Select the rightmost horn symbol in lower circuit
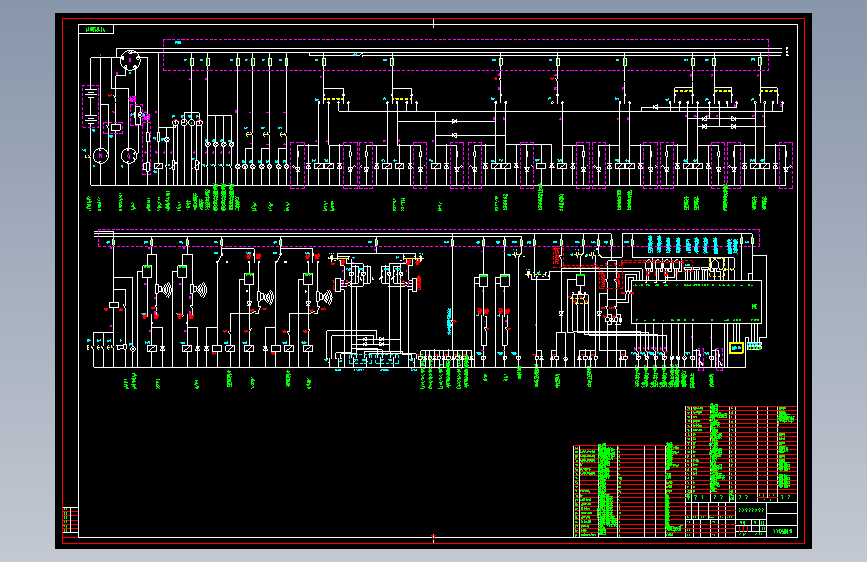The height and width of the screenshot is (562, 867). [x=325, y=298]
